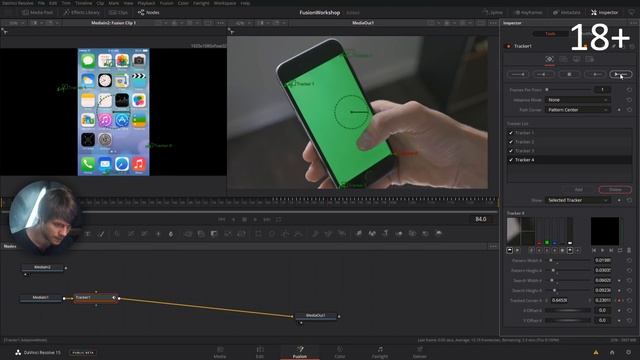Toggle the Tracker 2 checkbox

click(511, 142)
